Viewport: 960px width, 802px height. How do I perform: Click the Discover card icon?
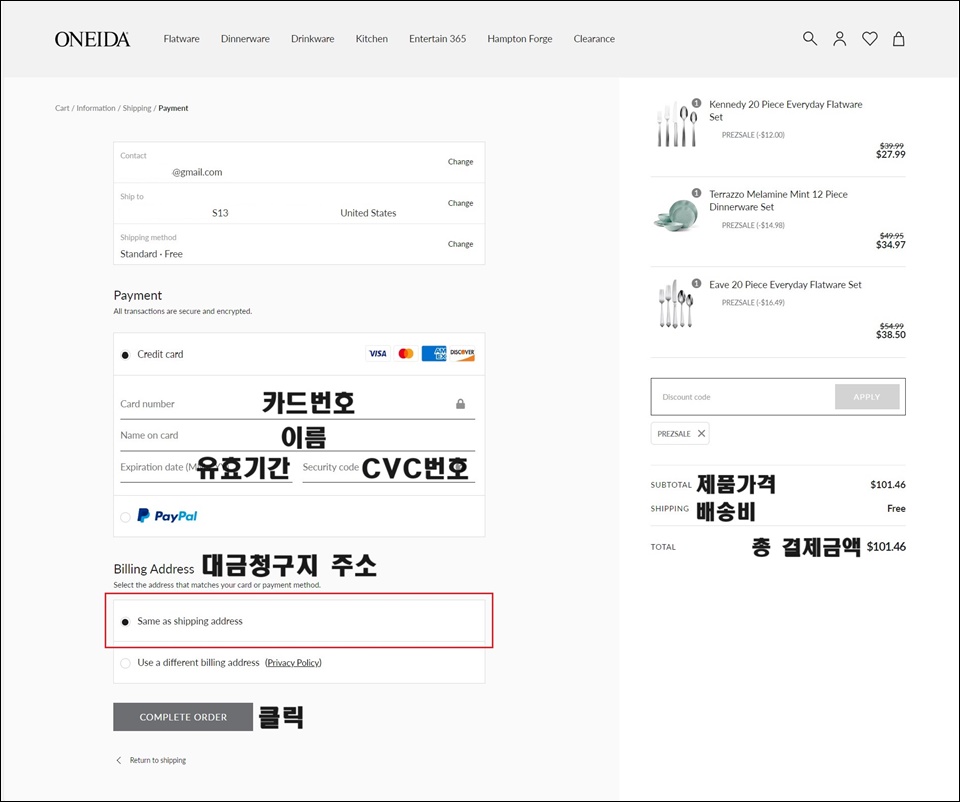click(462, 353)
